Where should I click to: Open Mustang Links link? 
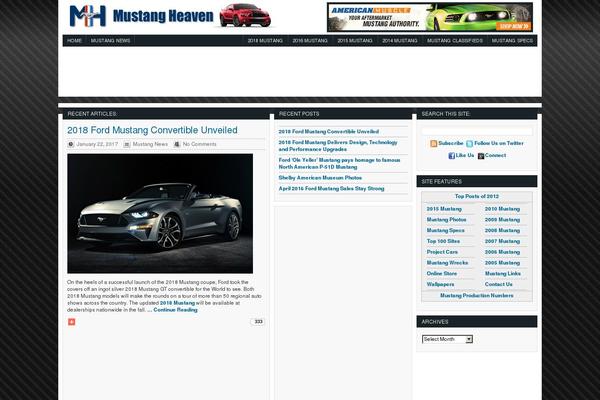[x=503, y=274]
